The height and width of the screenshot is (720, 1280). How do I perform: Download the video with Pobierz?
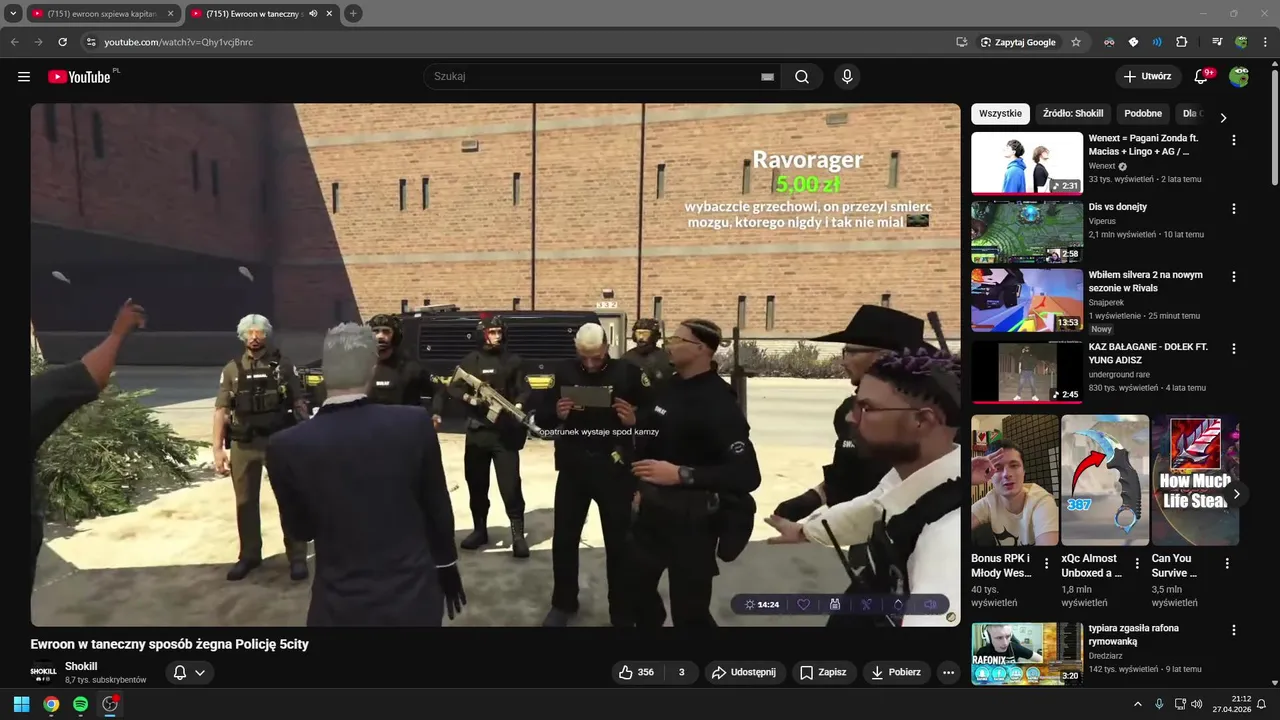pyautogui.click(x=897, y=673)
